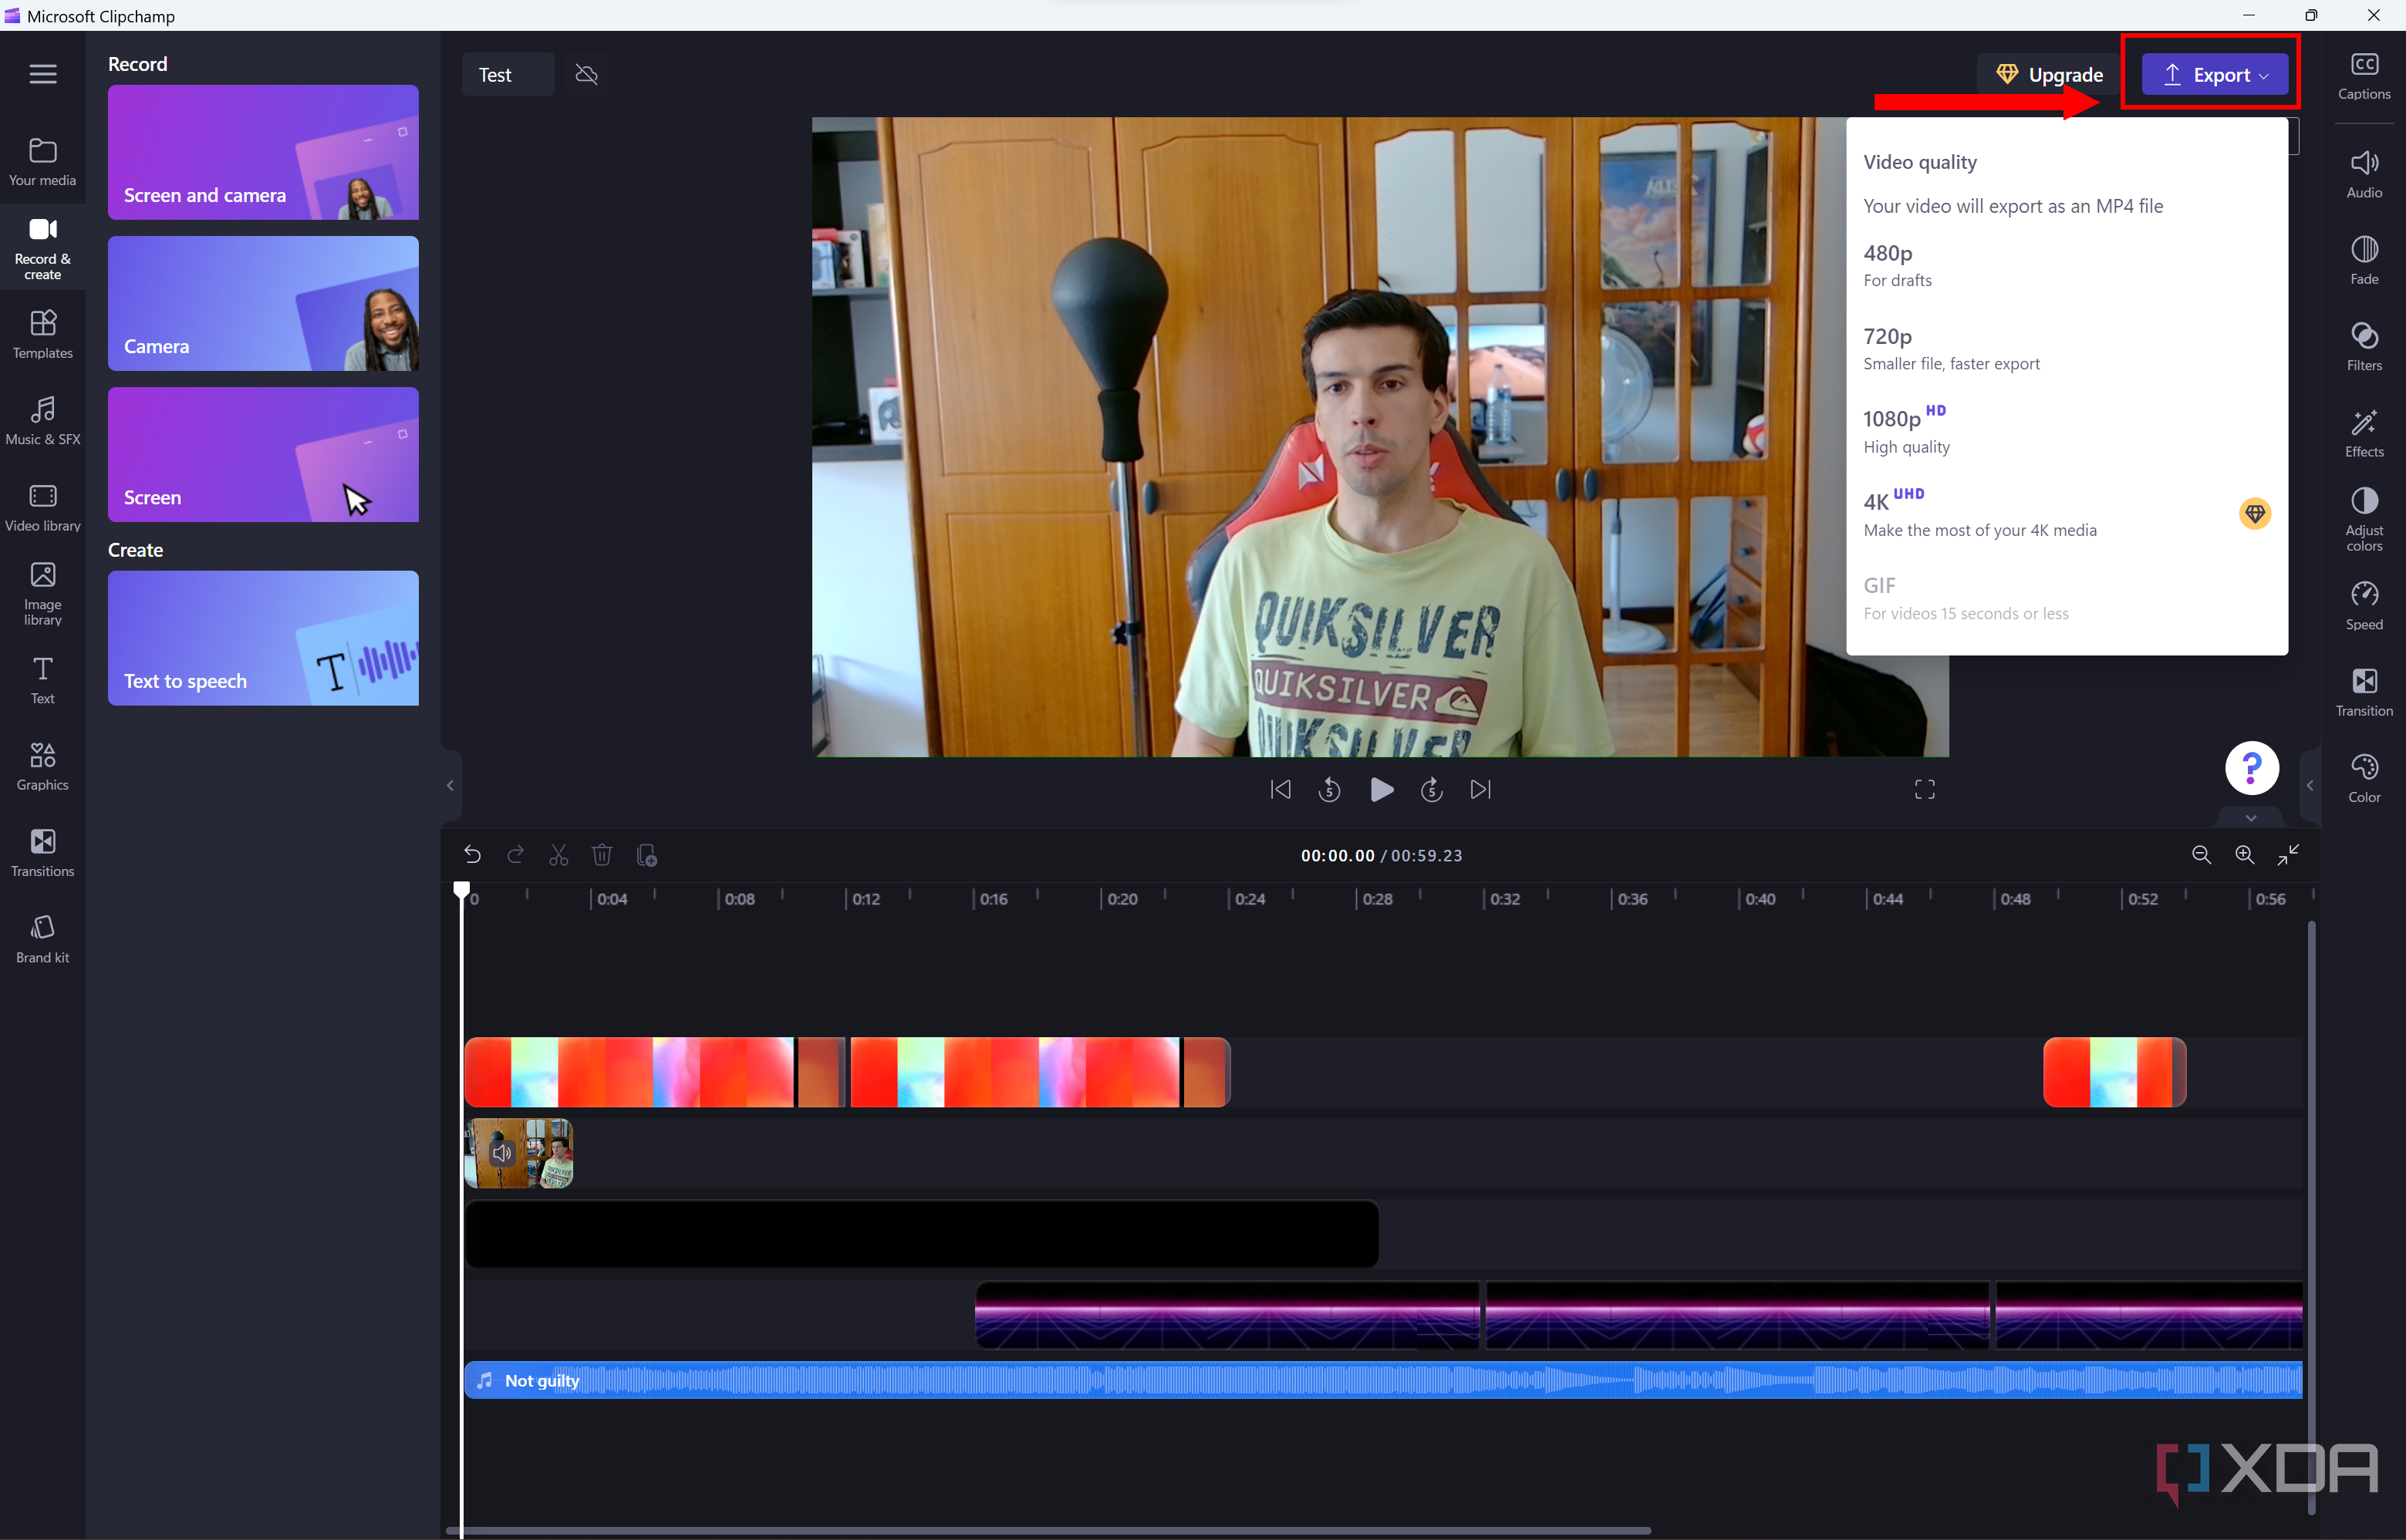The width and height of the screenshot is (2406, 1540).
Task: Collapse the help button chevron
Action: point(2250,818)
